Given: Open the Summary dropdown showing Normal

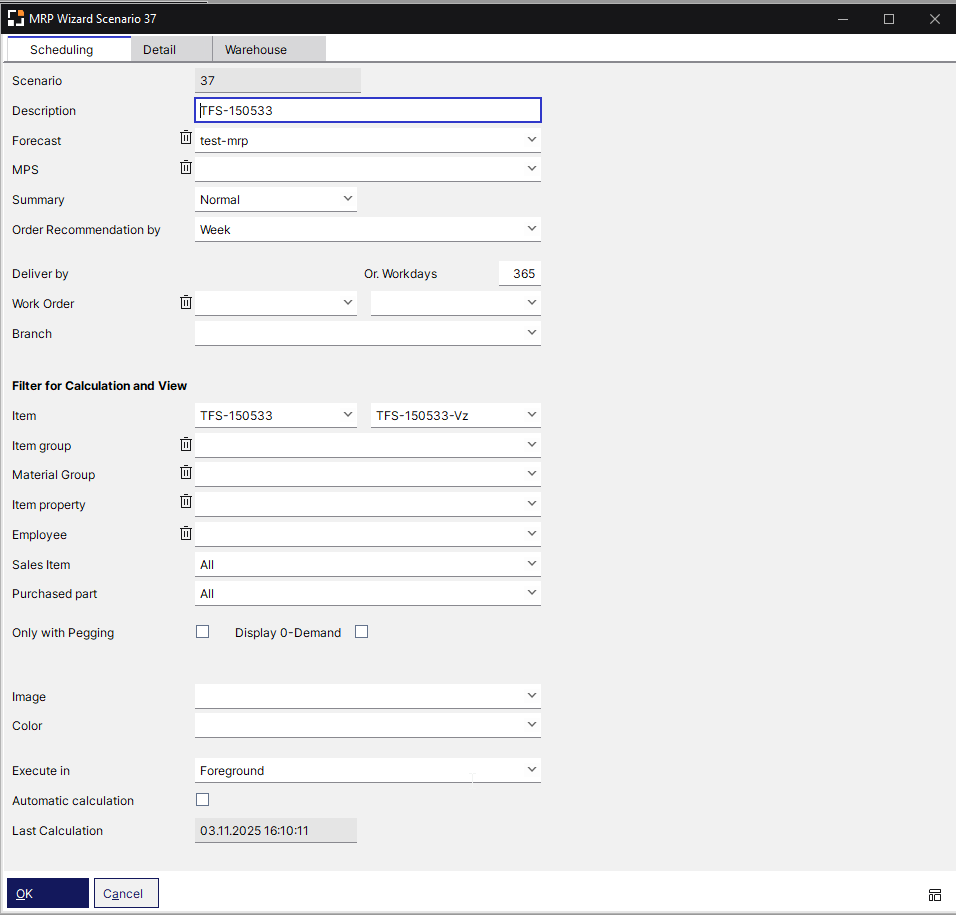Looking at the screenshot, I should (275, 198).
